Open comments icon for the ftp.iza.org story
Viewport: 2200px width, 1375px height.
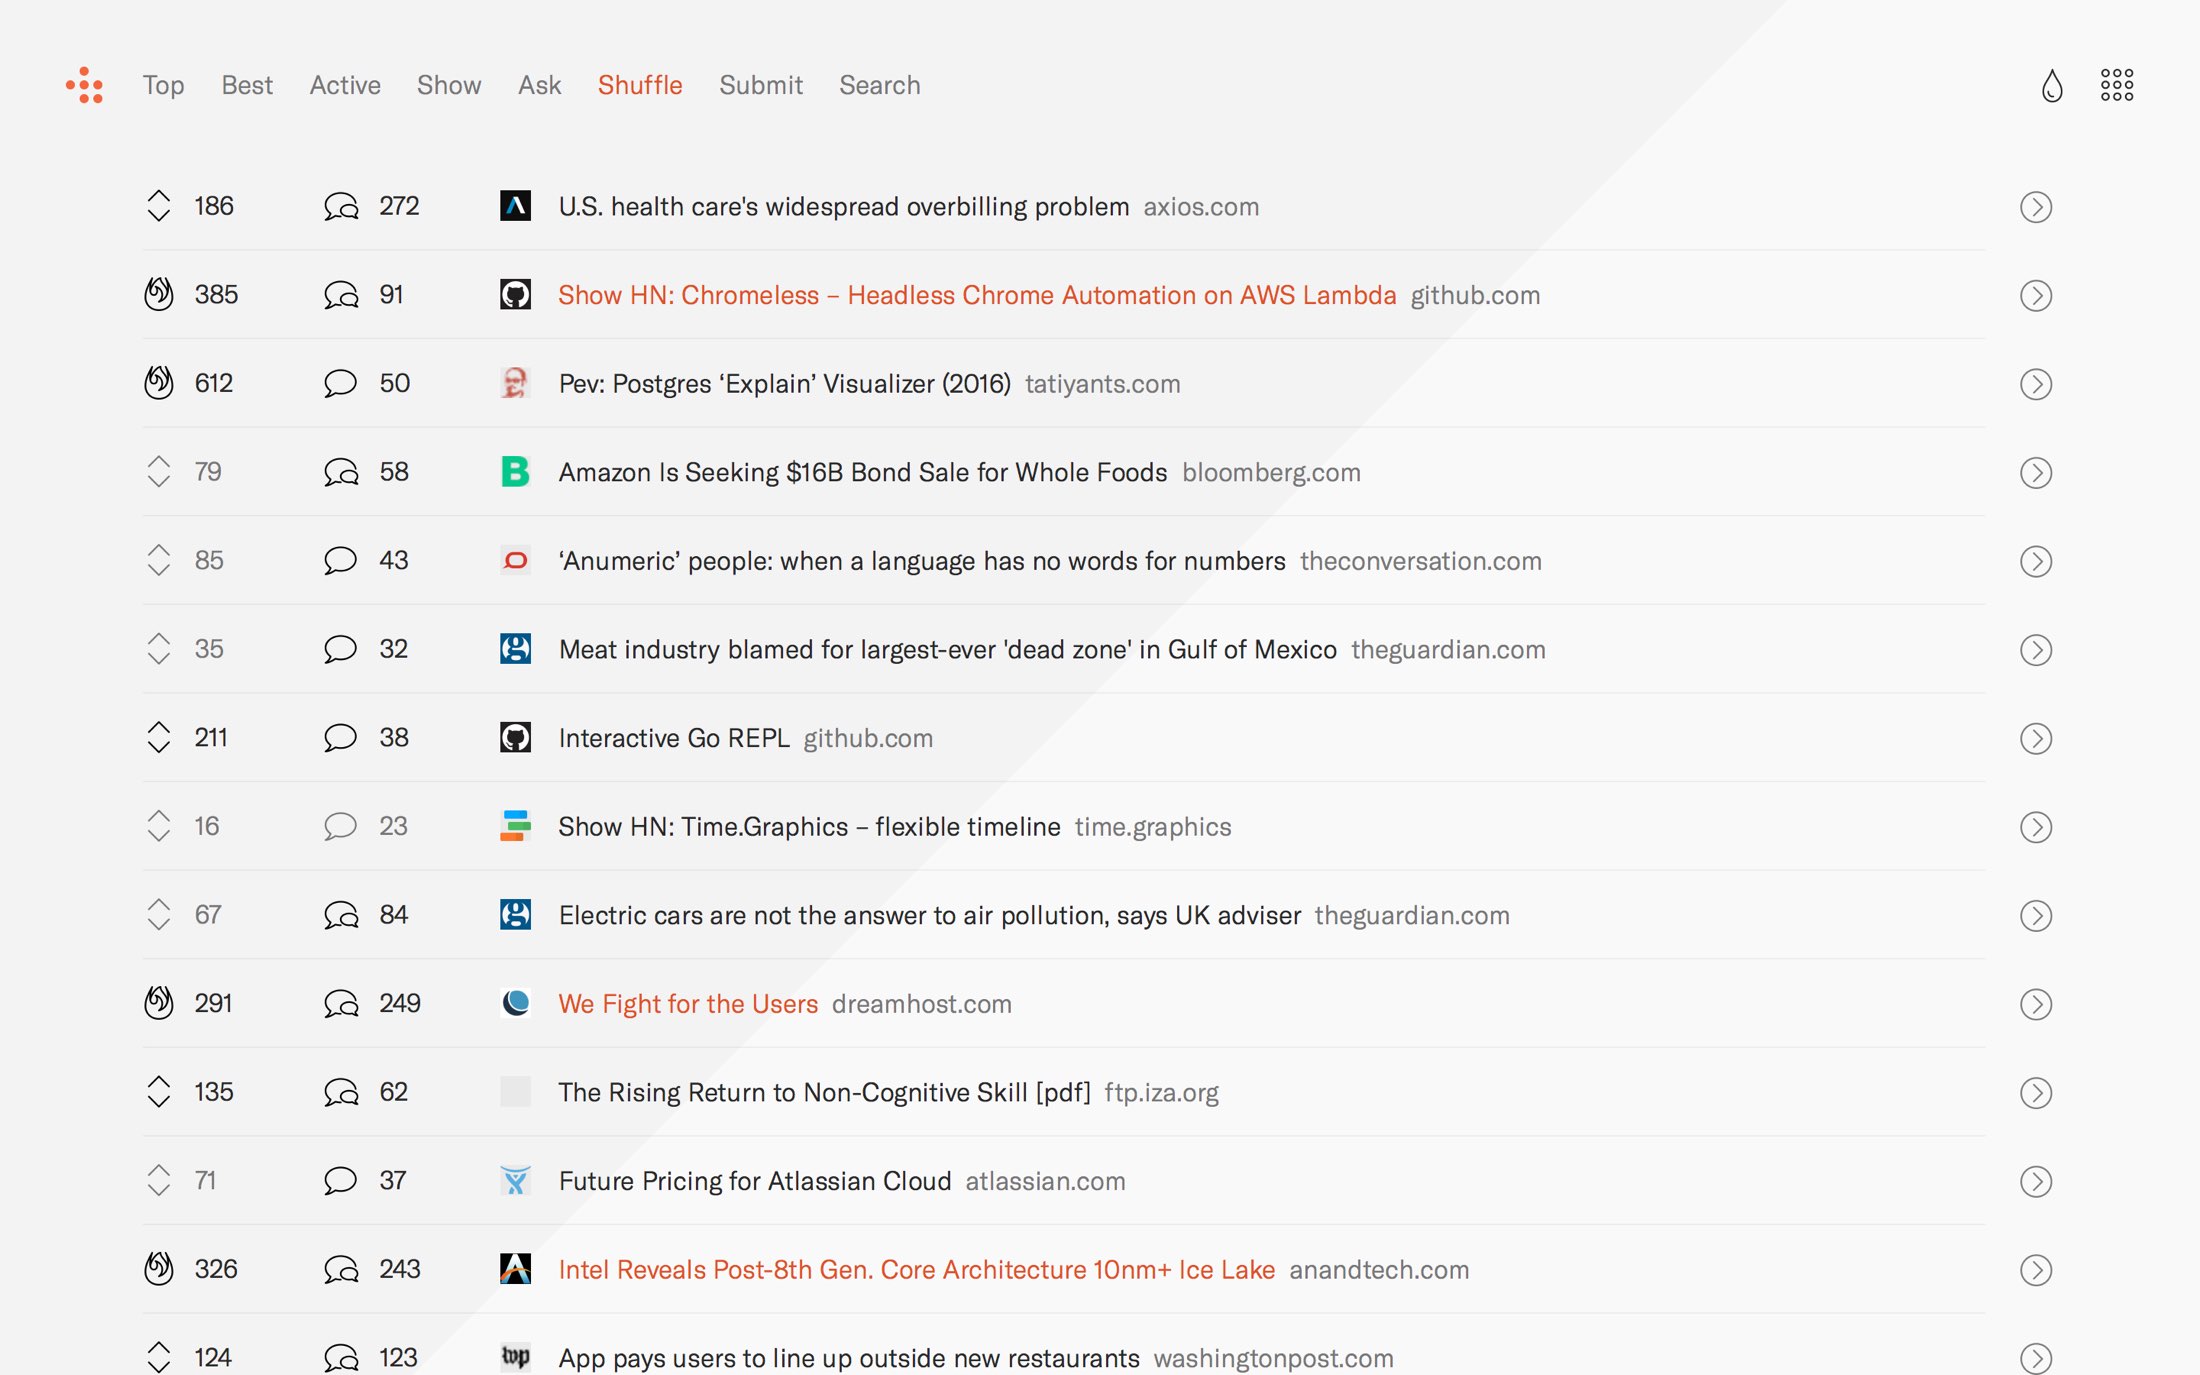pos(341,1092)
